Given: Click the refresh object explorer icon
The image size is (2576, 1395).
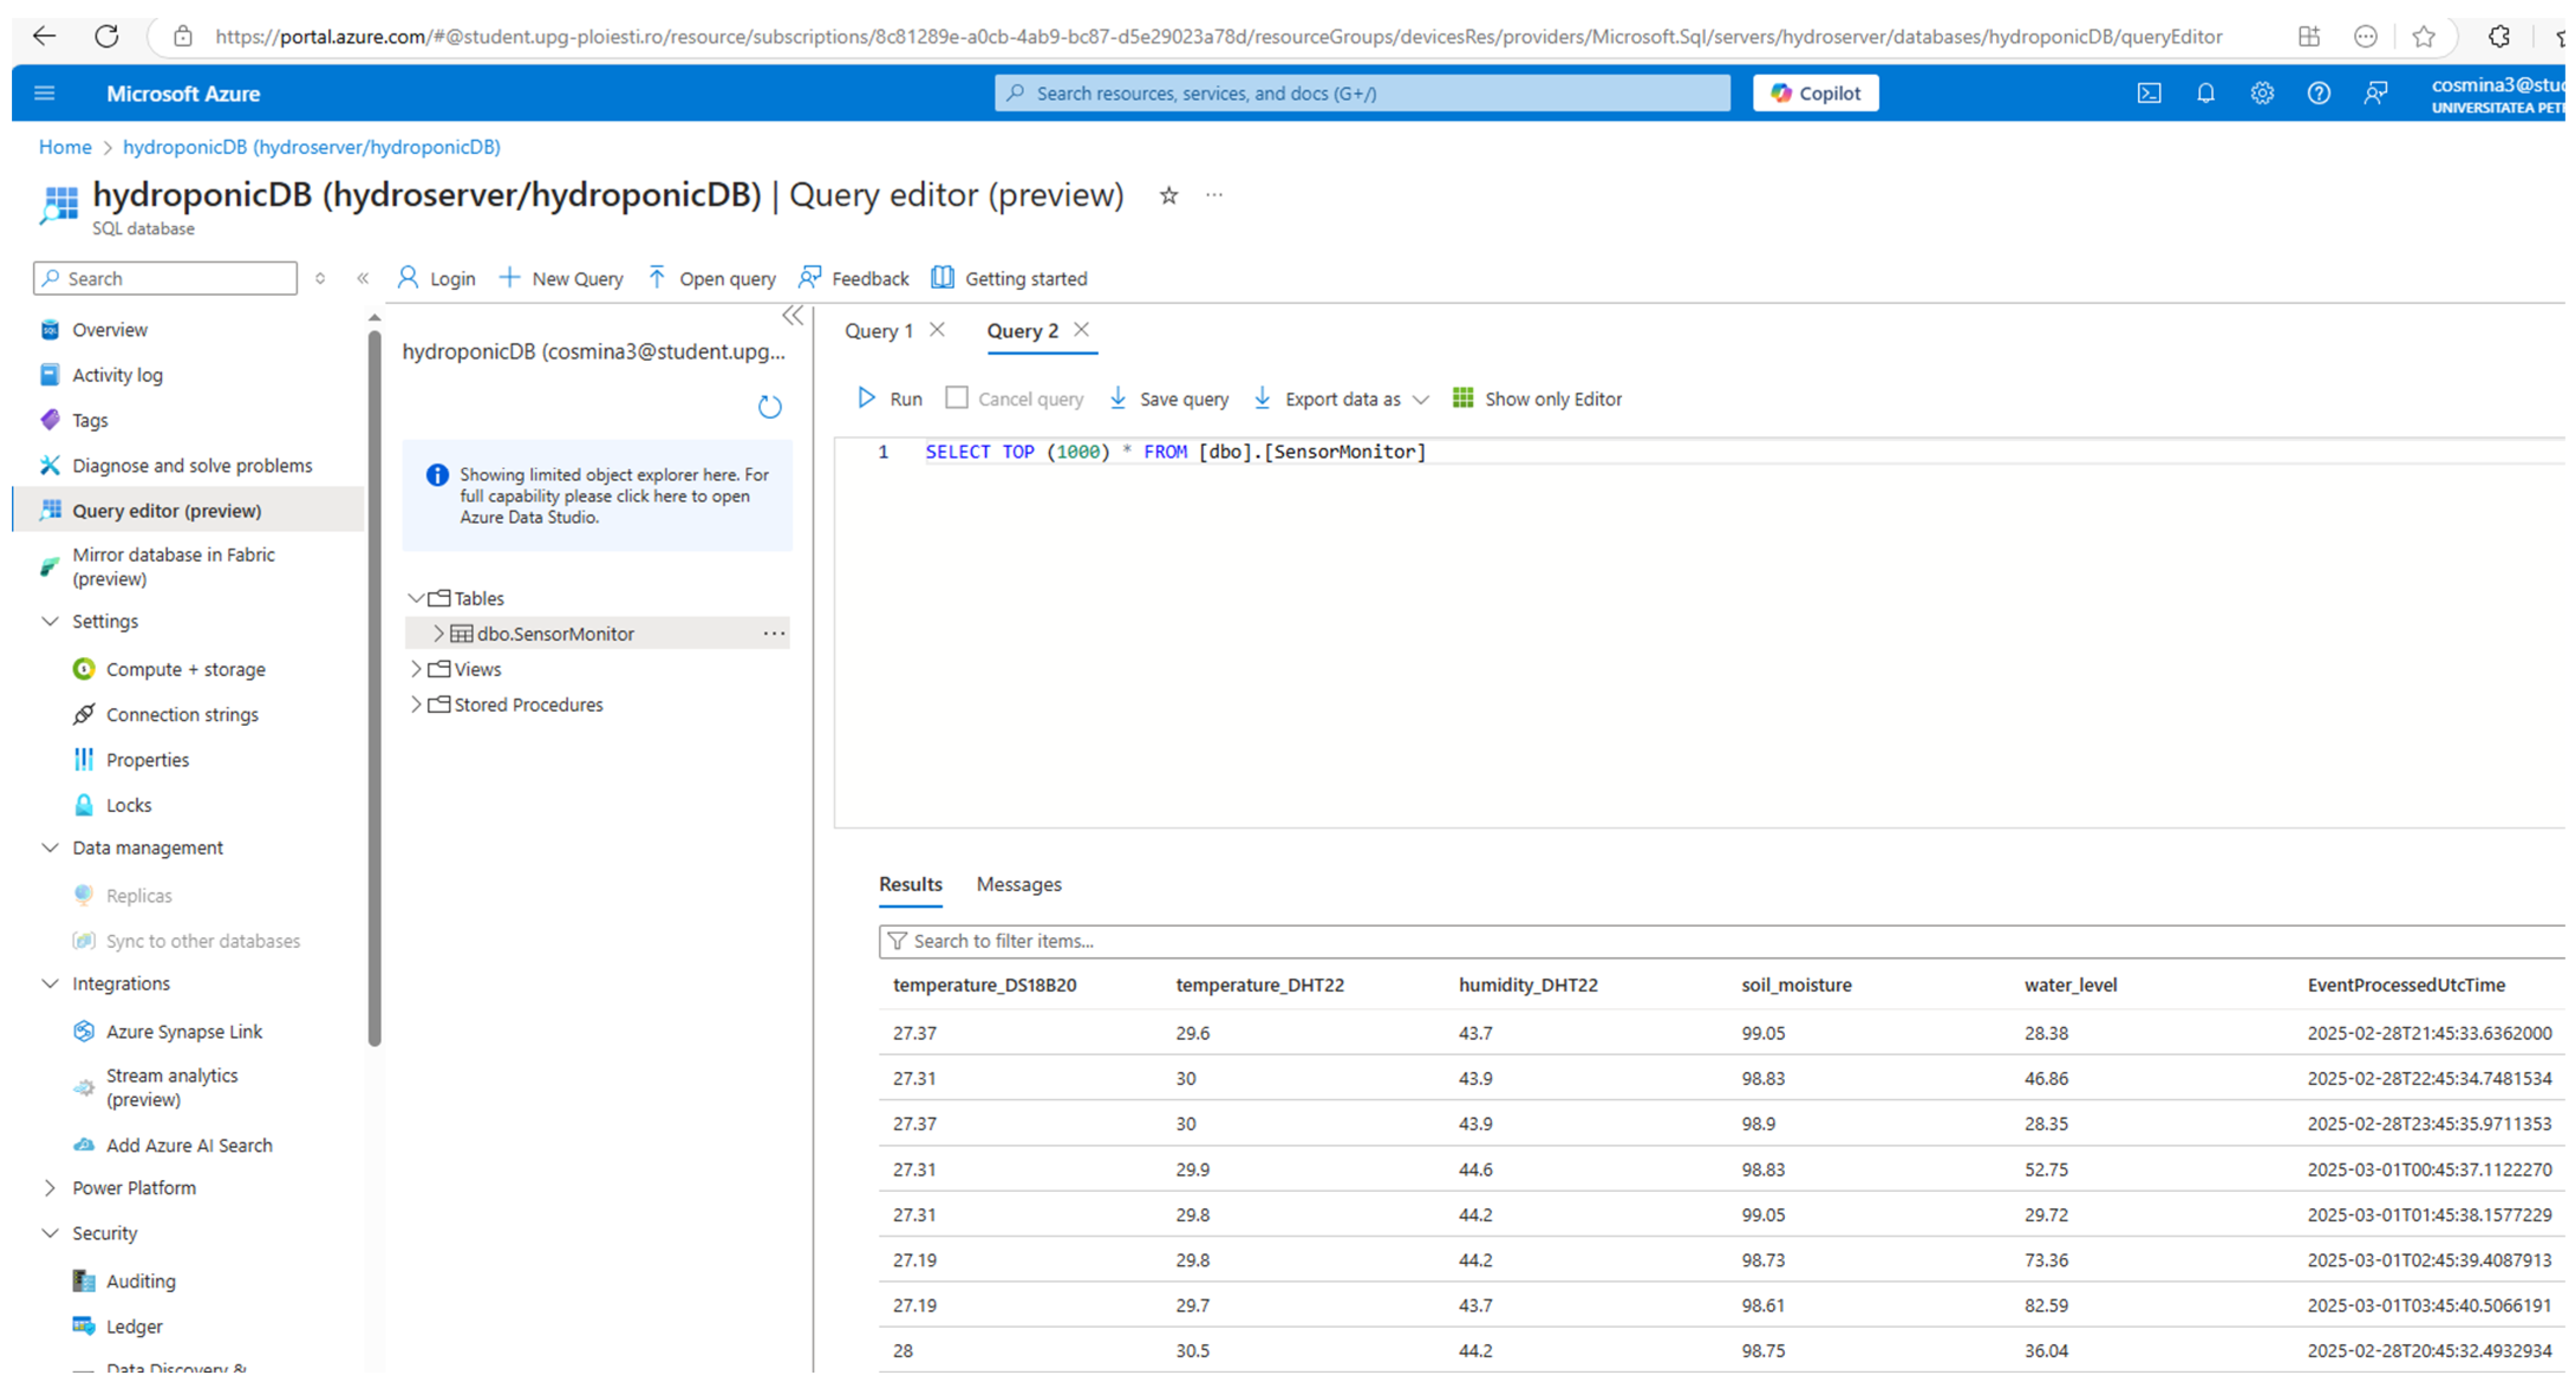Looking at the screenshot, I should pos(769,407).
